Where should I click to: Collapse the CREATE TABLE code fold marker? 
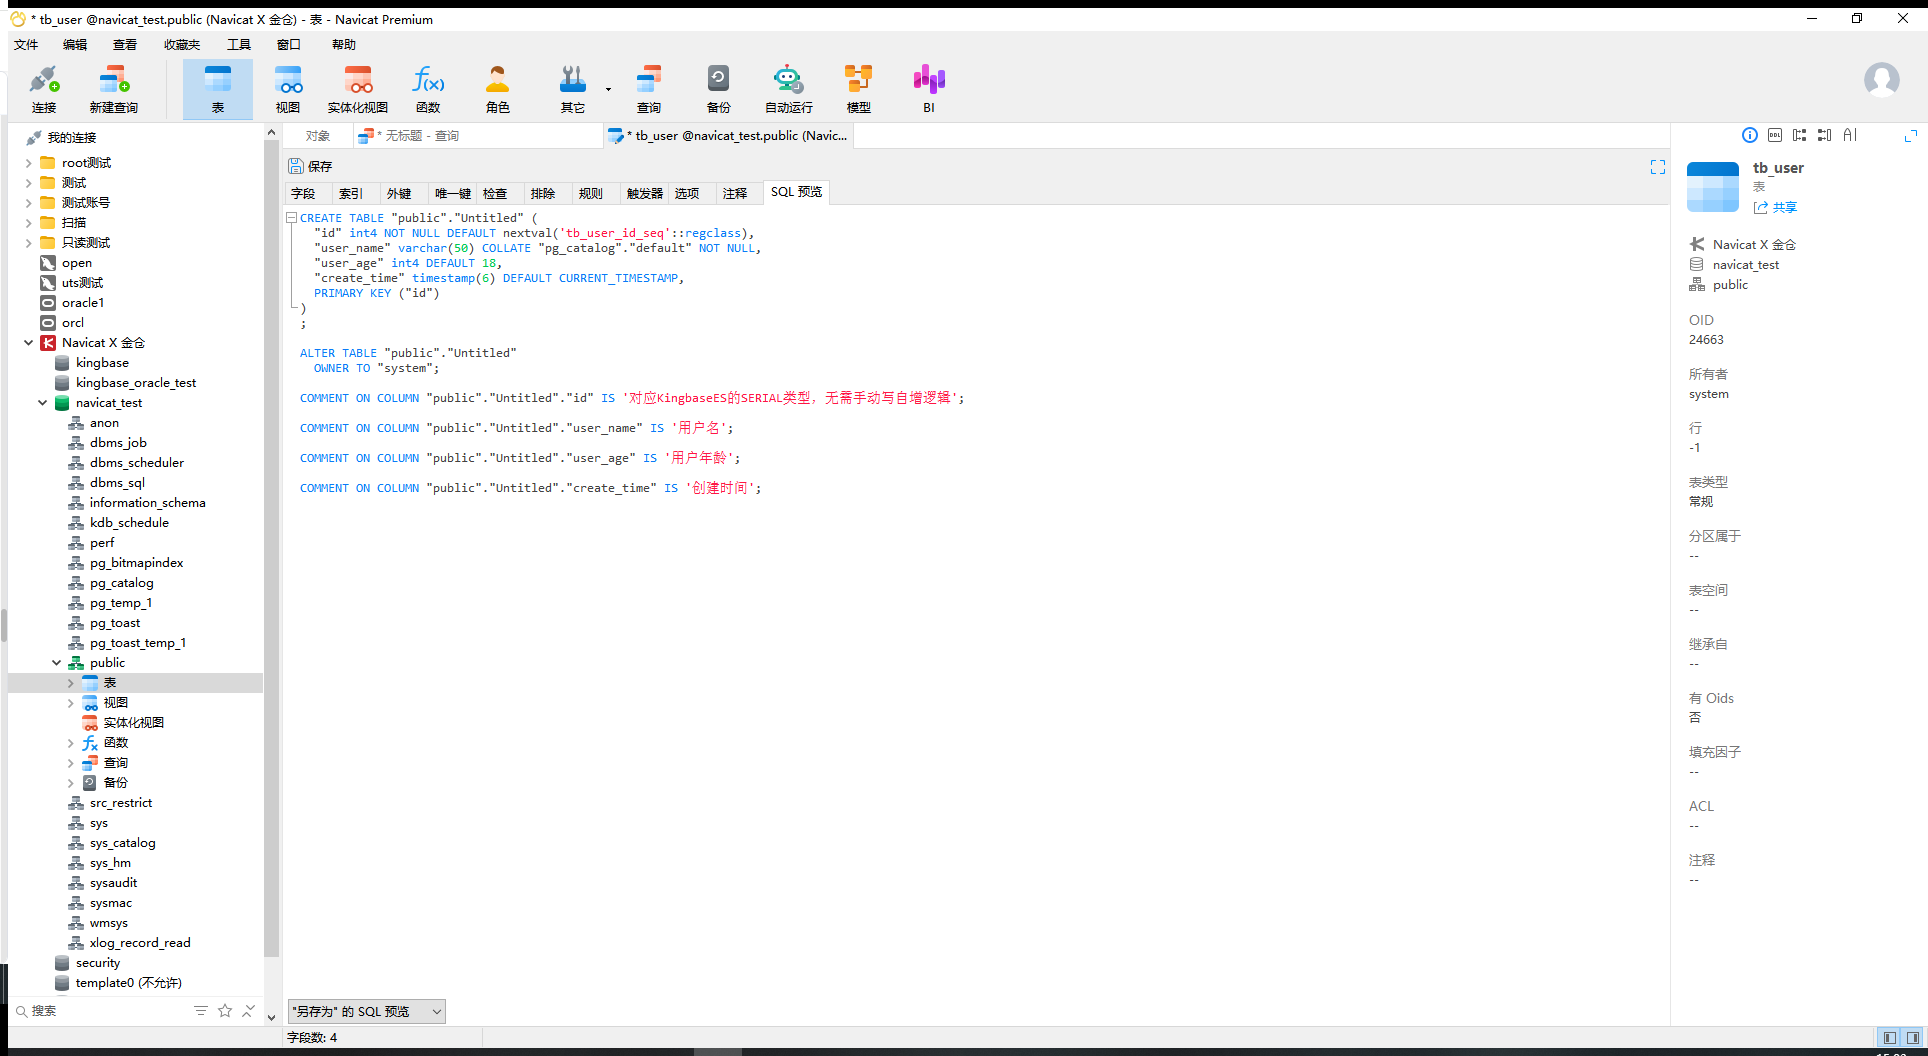(x=291, y=217)
